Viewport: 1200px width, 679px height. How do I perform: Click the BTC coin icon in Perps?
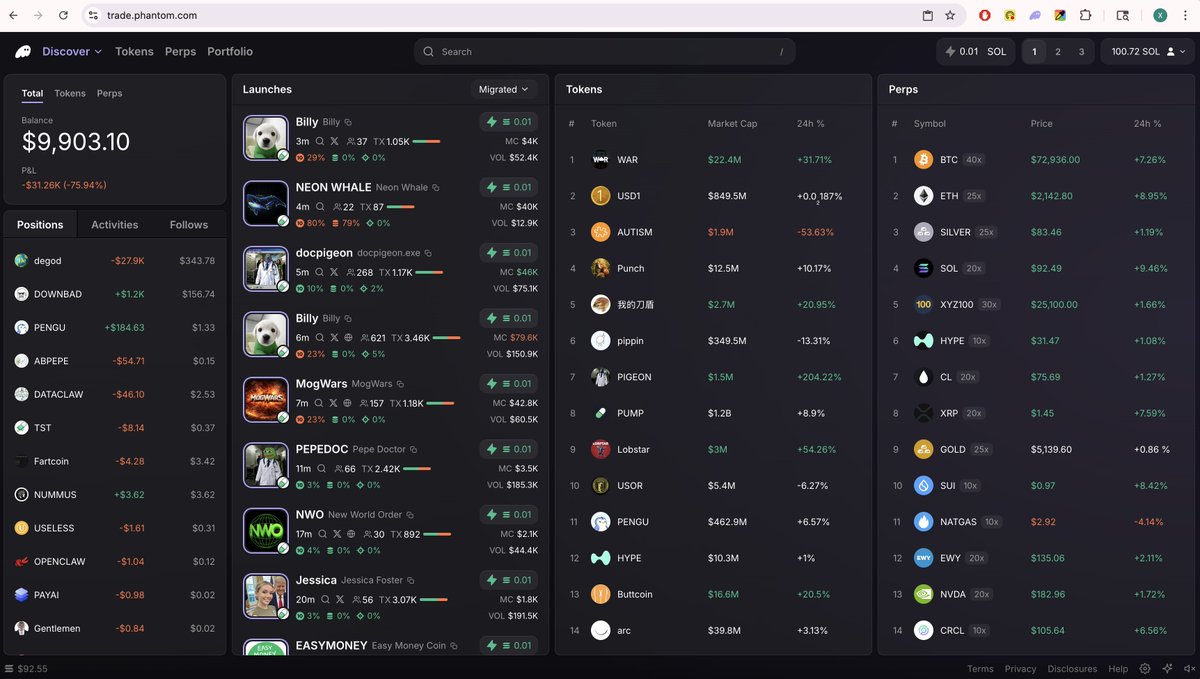coord(923,160)
